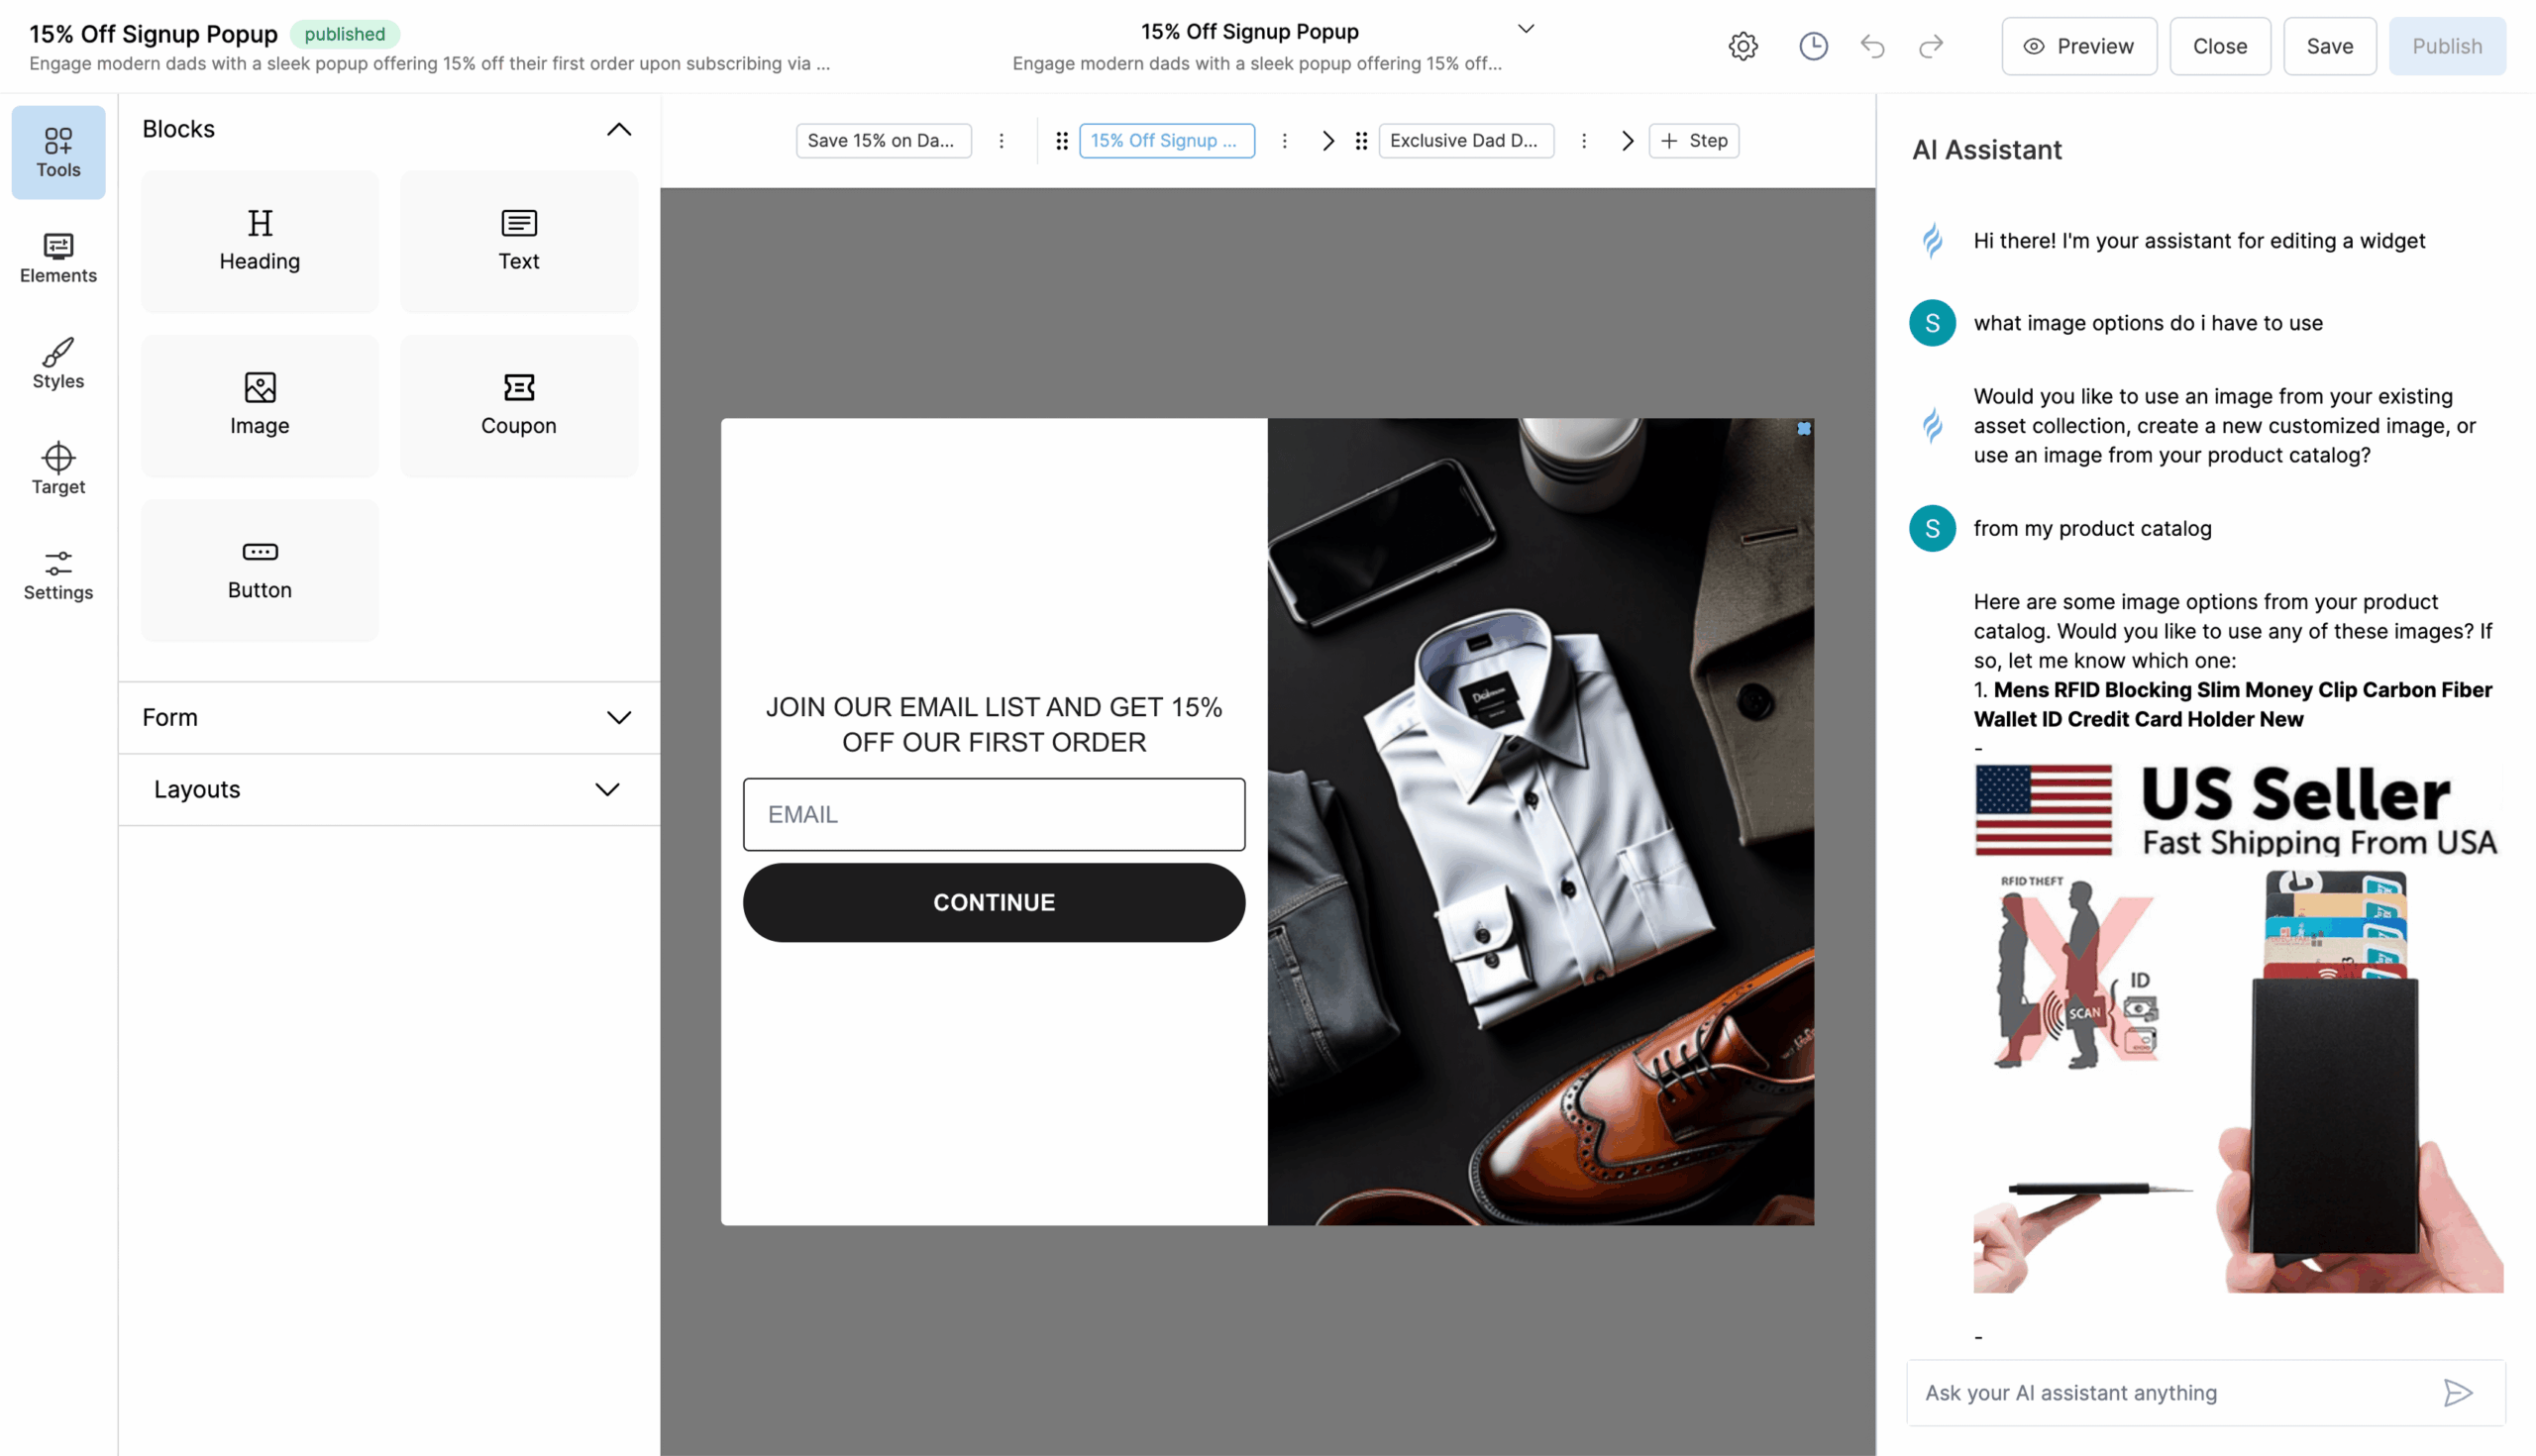Collapse the Blocks section
The height and width of the screenshot is (1456, 2536).
click(x=618, y=129)
